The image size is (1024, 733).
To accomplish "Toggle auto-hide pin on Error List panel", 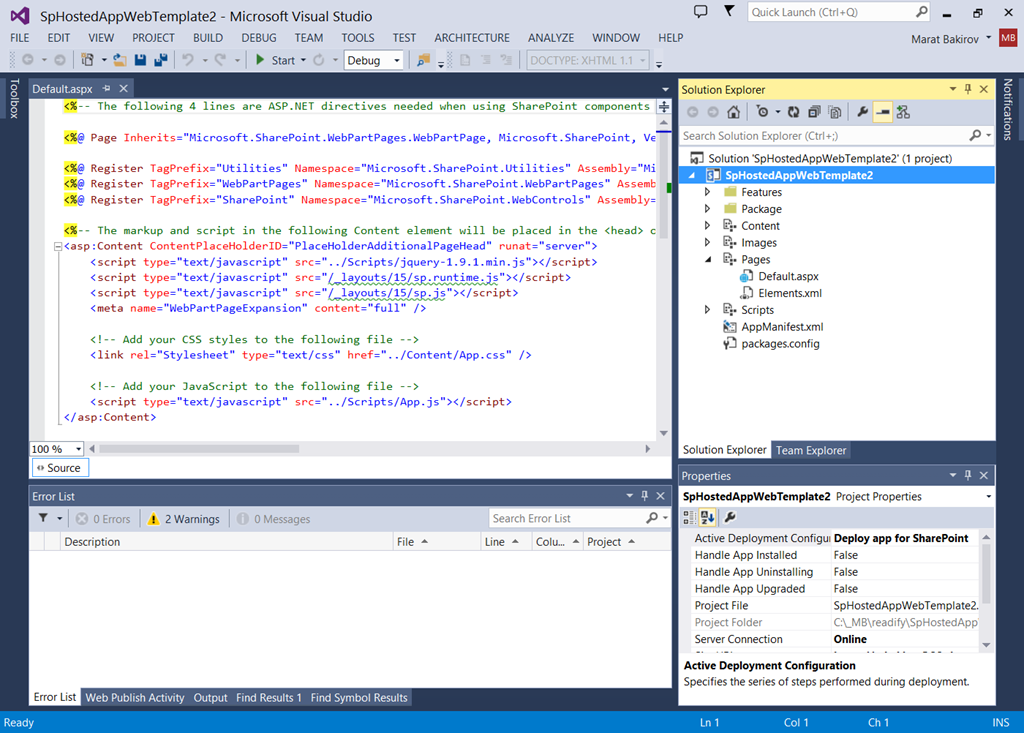I will point(645,496).
